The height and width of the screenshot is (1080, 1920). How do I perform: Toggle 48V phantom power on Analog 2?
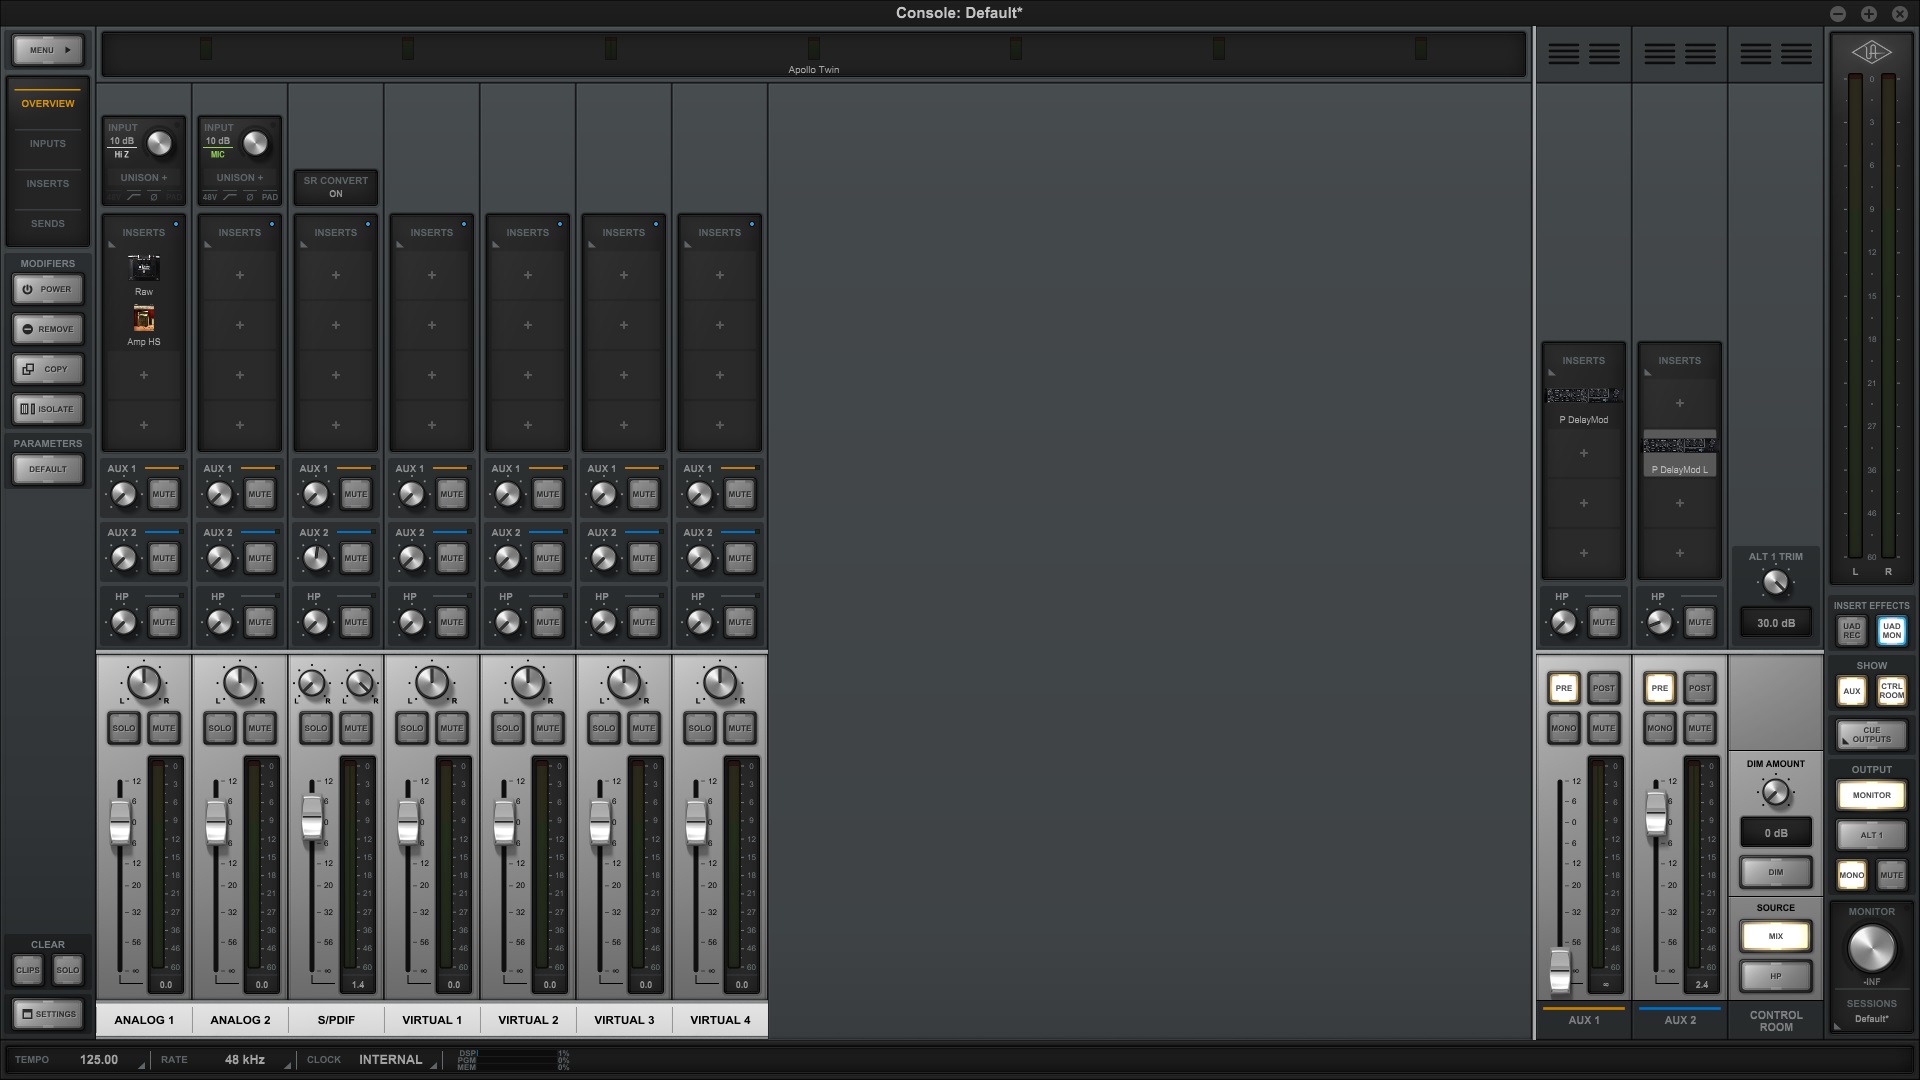[x=210, y=197]
